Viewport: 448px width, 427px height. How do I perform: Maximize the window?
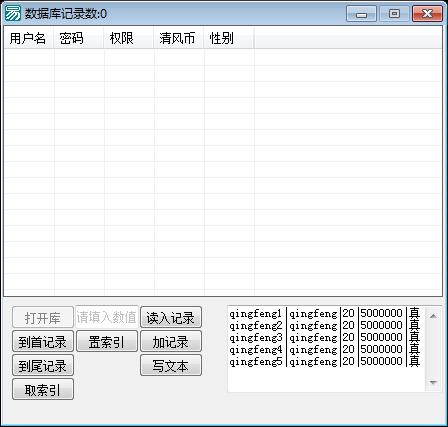[x=394, y=14]
